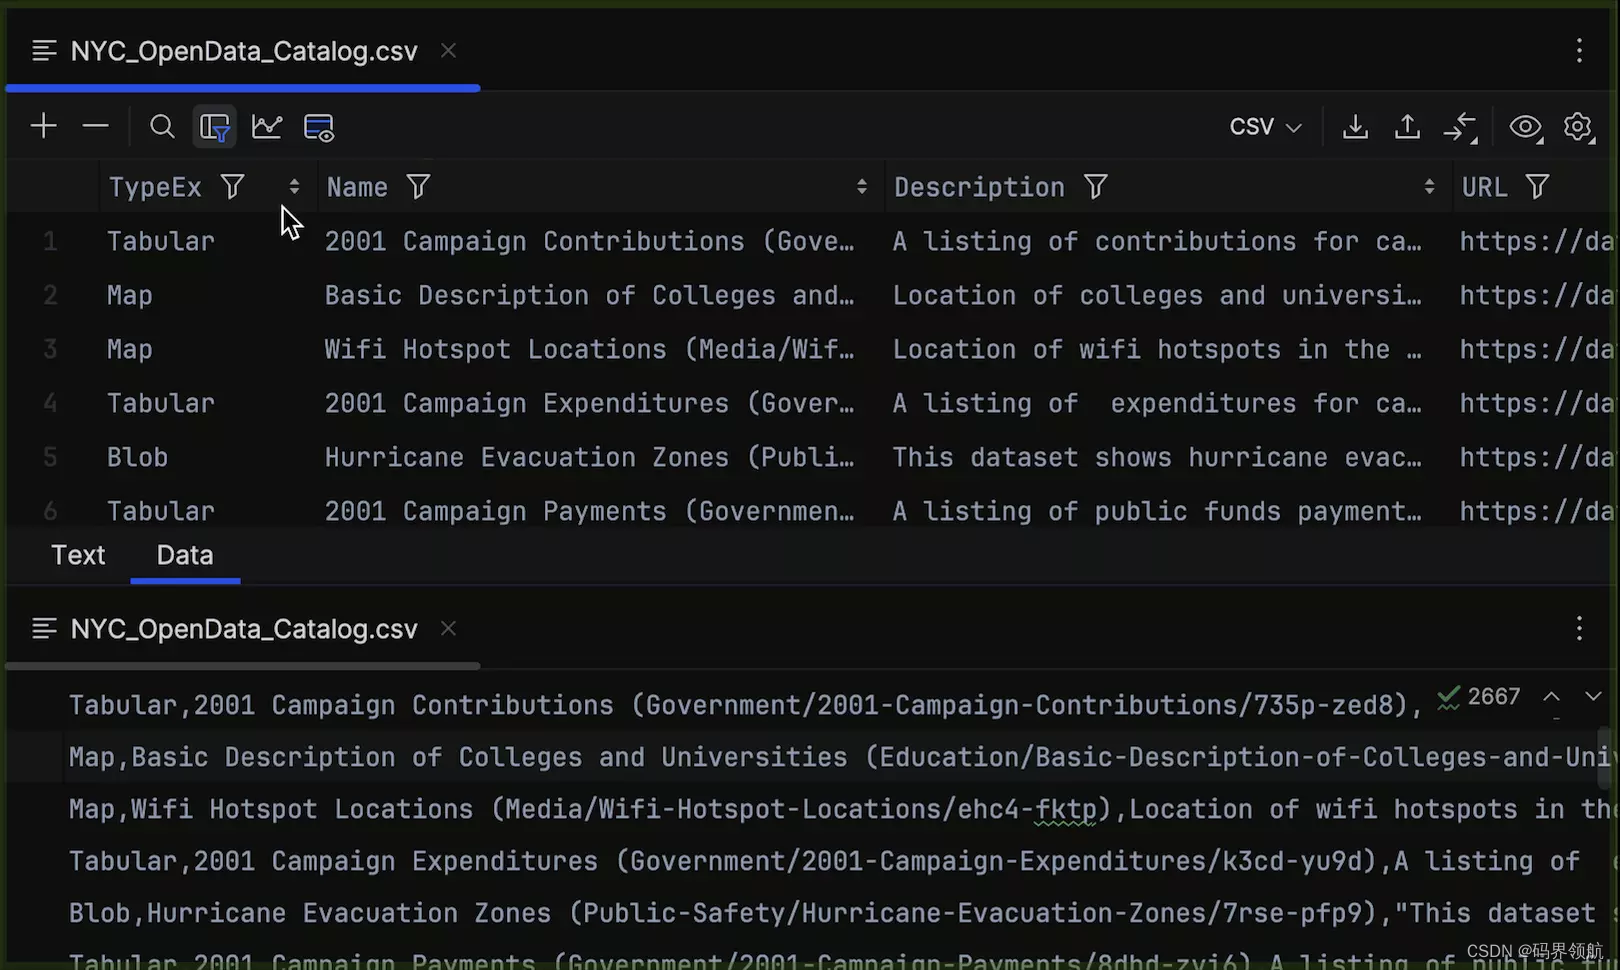Filter the TypeEx column
The image size is (1620, 970).
point(232,187)
